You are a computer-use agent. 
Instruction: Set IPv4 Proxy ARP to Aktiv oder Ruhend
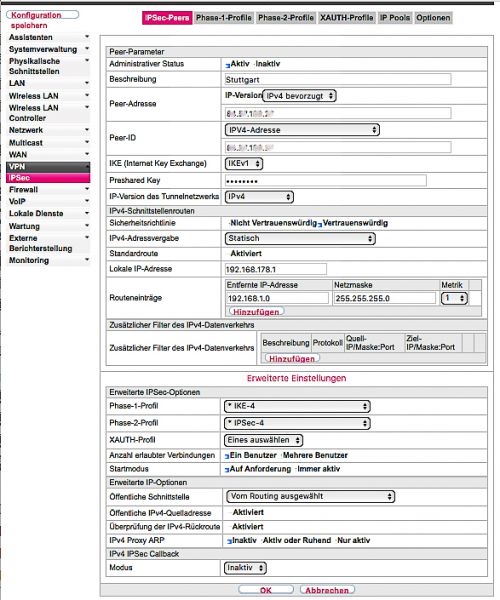click(262, 540)
